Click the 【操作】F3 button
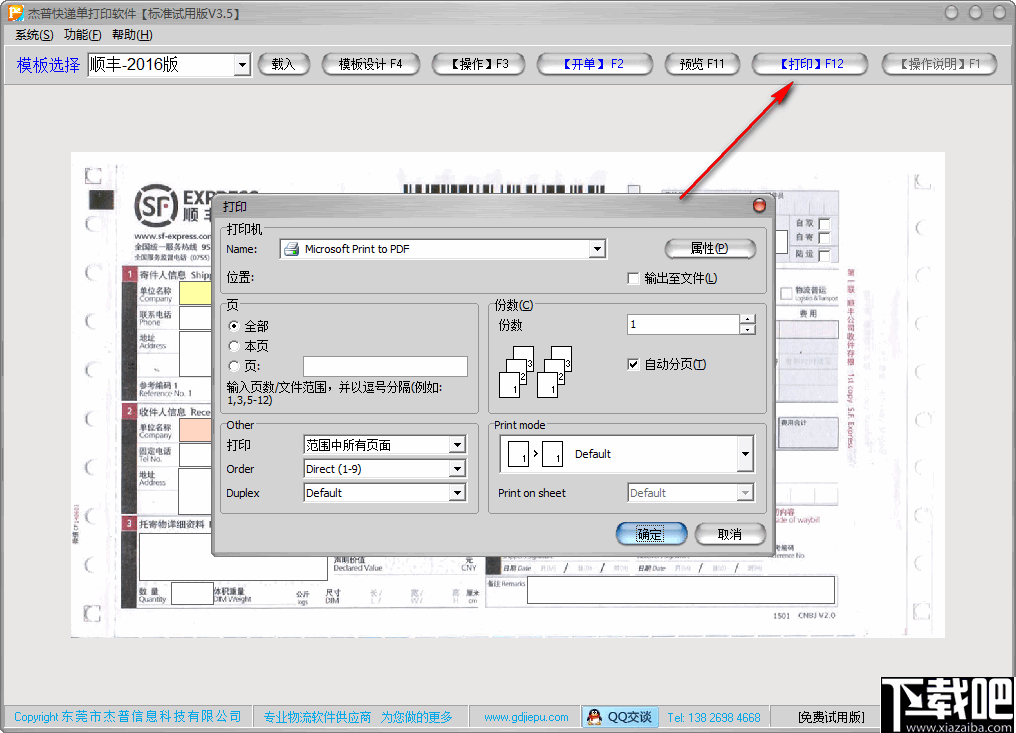The width and height of the screenshot is (1016, 733). point(478,64)
